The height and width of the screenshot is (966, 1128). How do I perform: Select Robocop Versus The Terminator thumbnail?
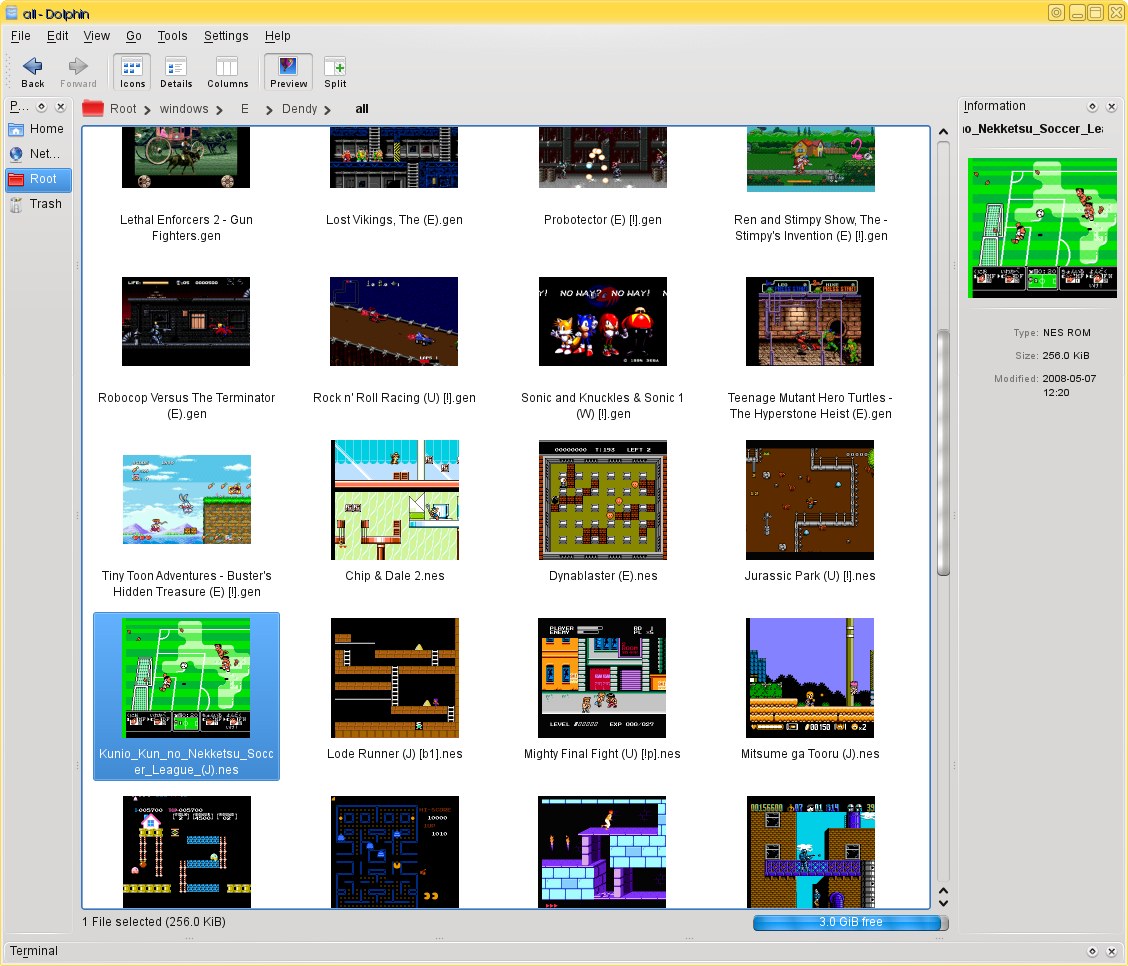point(186,322)
